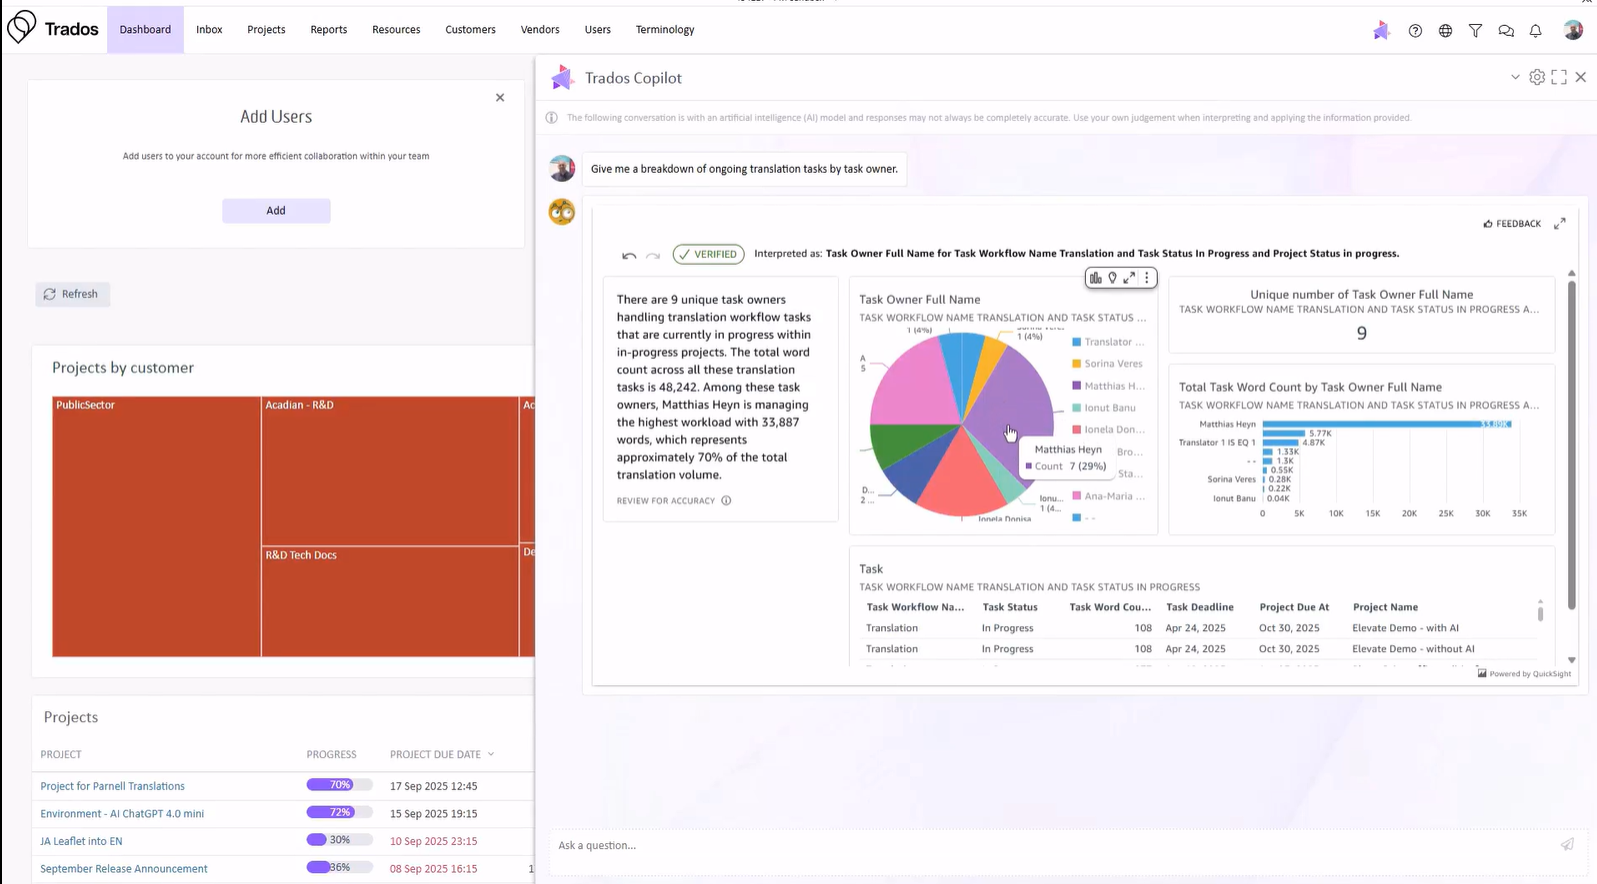Click the Project Name column header
Screen dimensions: 1597x884
pyautogui.click(x=1385, y=607)
